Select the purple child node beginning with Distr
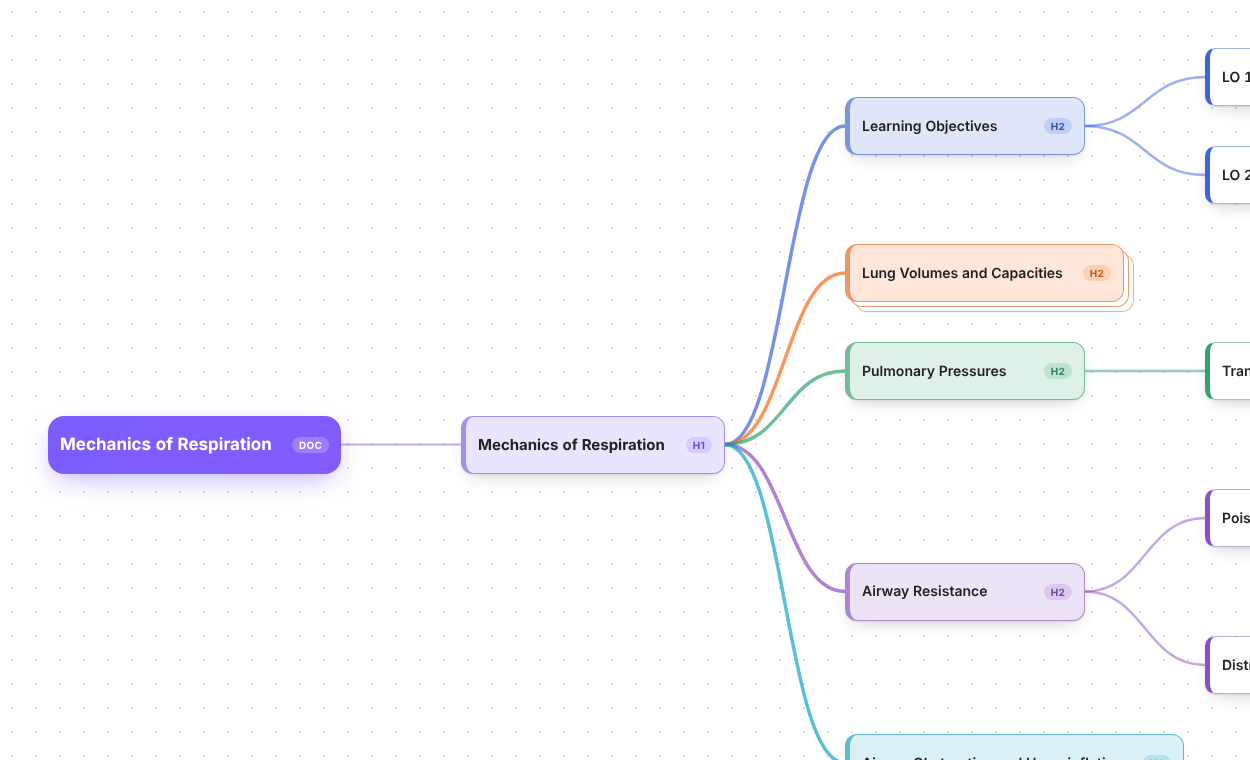1250x760 pixels. [1228, 665]
